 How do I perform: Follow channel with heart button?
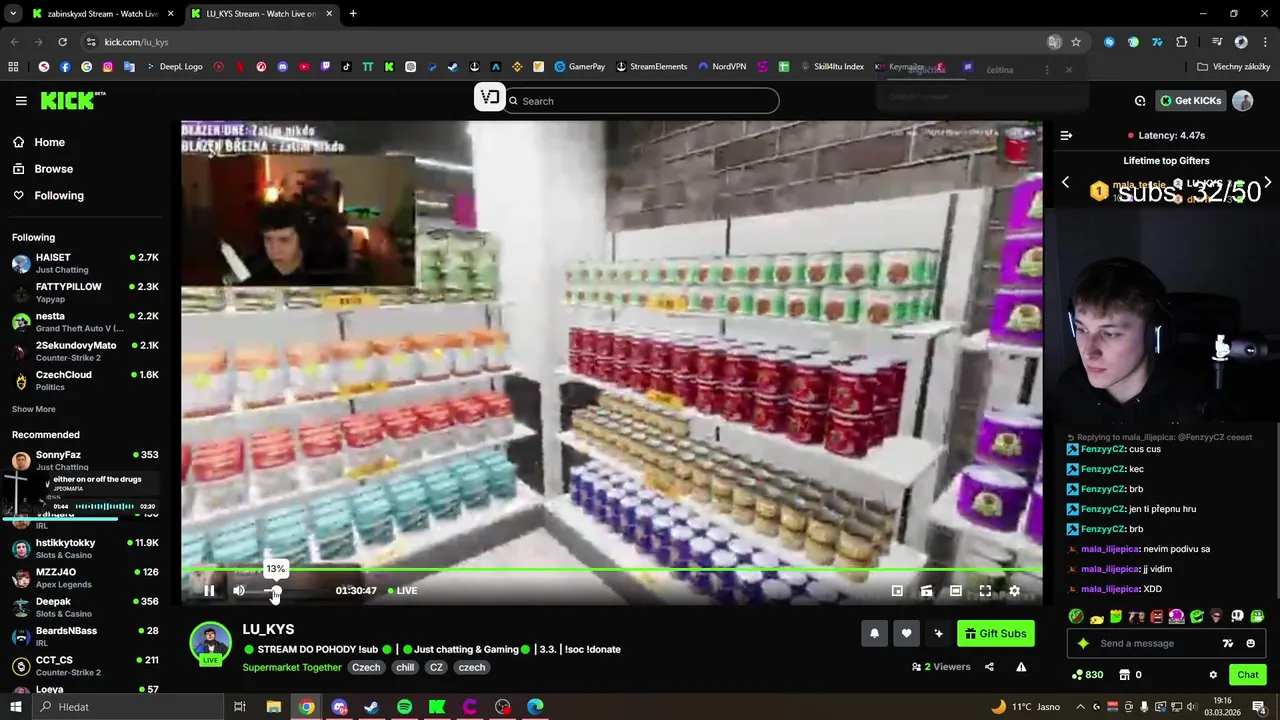click(x=907, y=633)
